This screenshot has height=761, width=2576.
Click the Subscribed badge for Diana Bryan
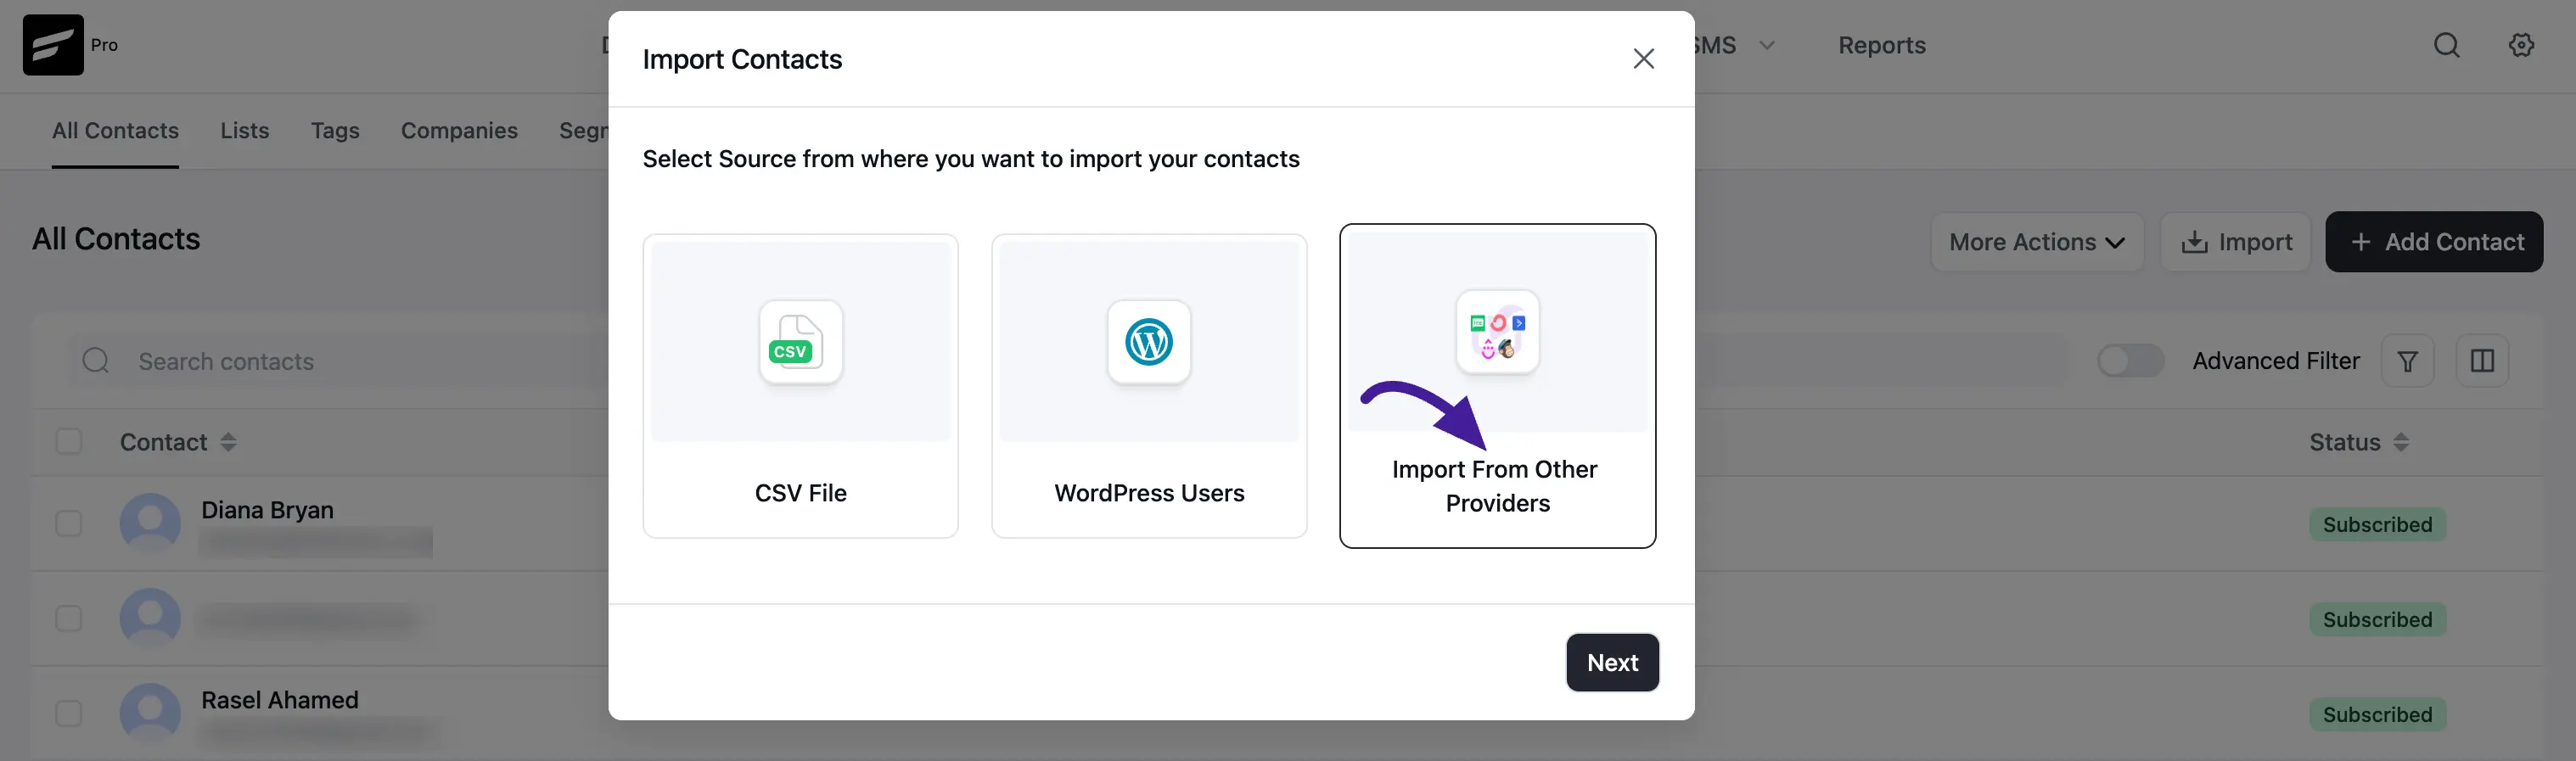pyautogui.click(x=2377, y=524)
